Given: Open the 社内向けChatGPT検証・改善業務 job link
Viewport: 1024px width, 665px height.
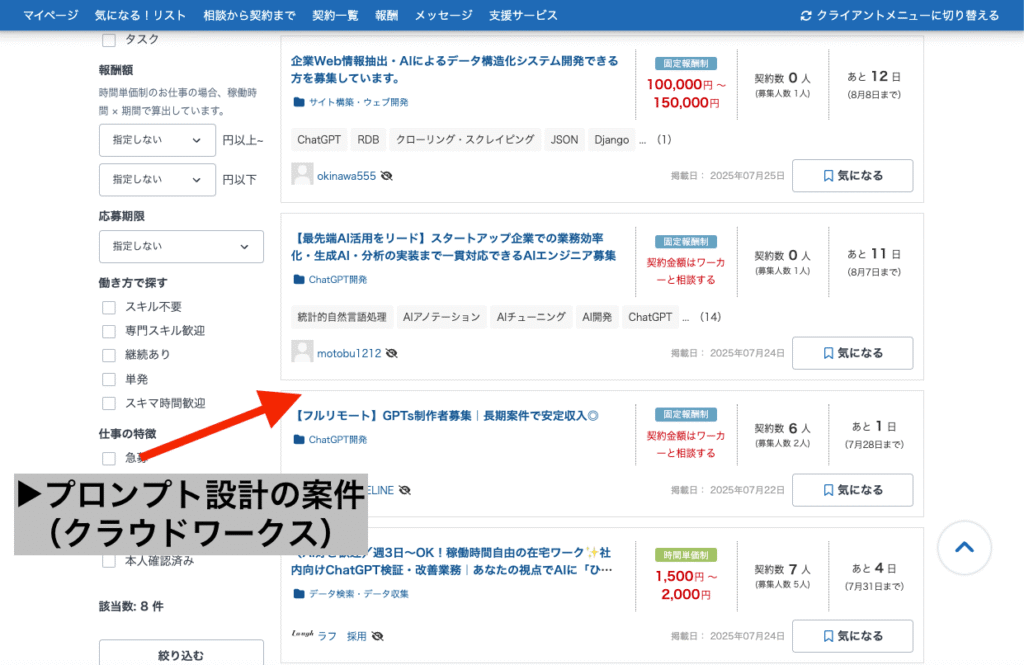Looking at the screenshot, I should 451,561.
